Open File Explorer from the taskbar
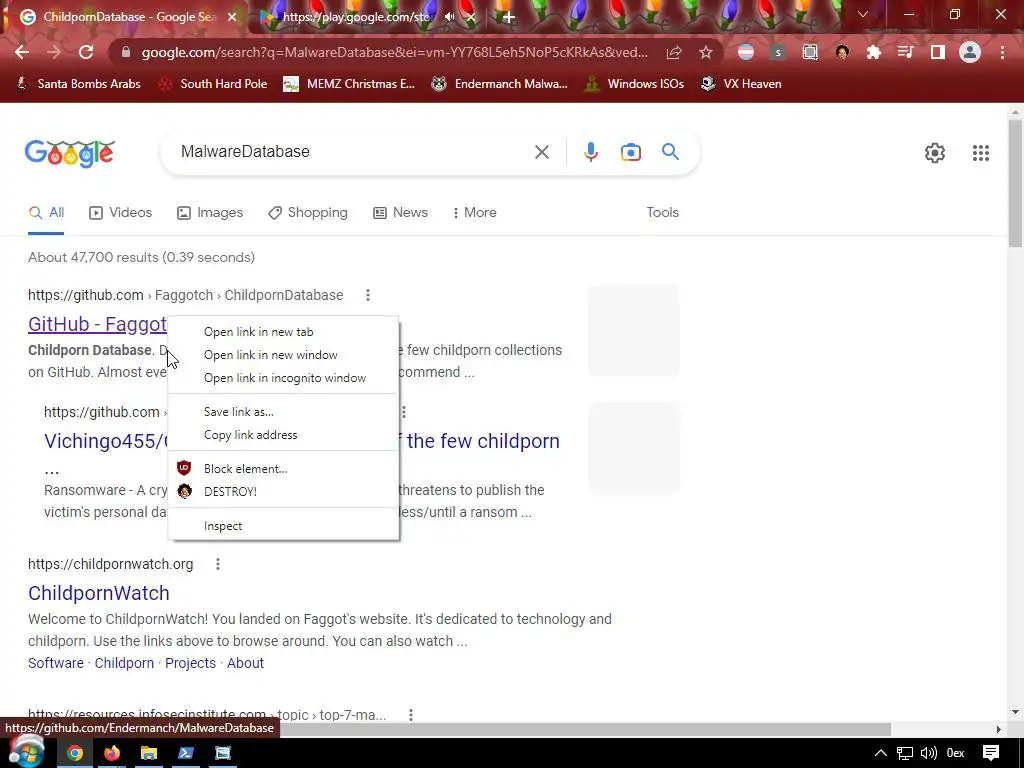 click(149, 753)
